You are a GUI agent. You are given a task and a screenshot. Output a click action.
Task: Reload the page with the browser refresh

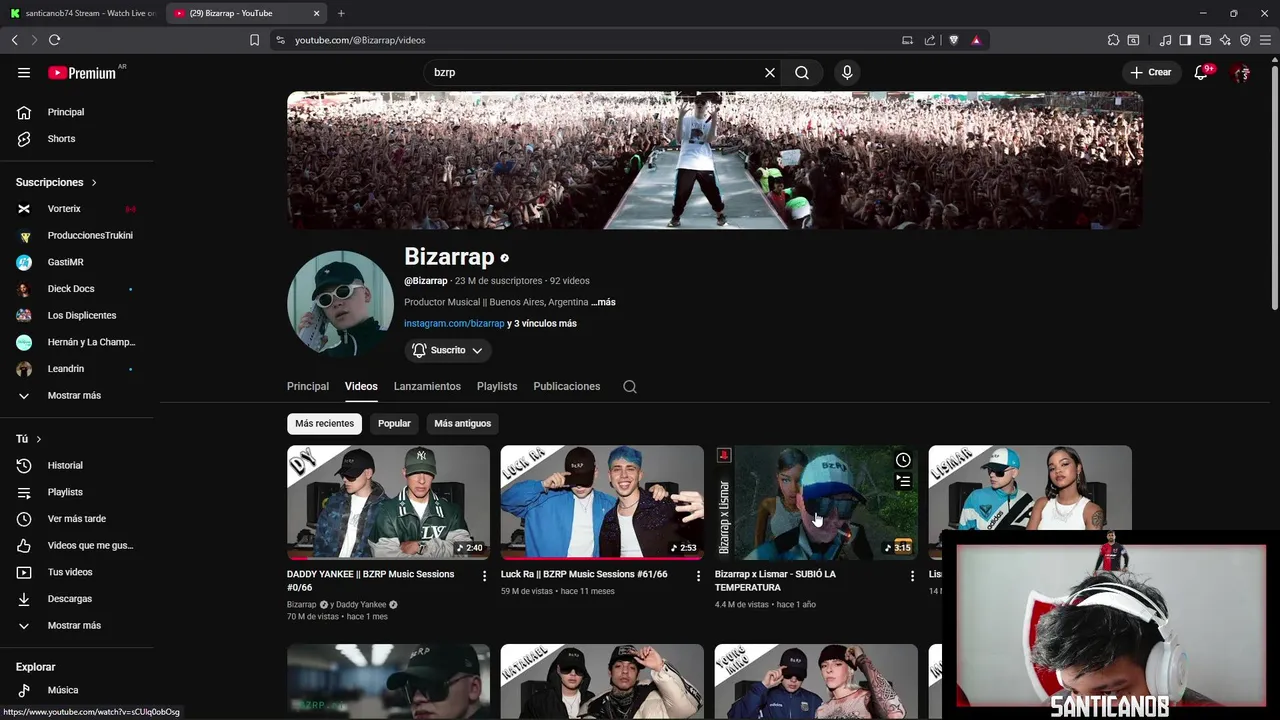[x=54, y=40]
